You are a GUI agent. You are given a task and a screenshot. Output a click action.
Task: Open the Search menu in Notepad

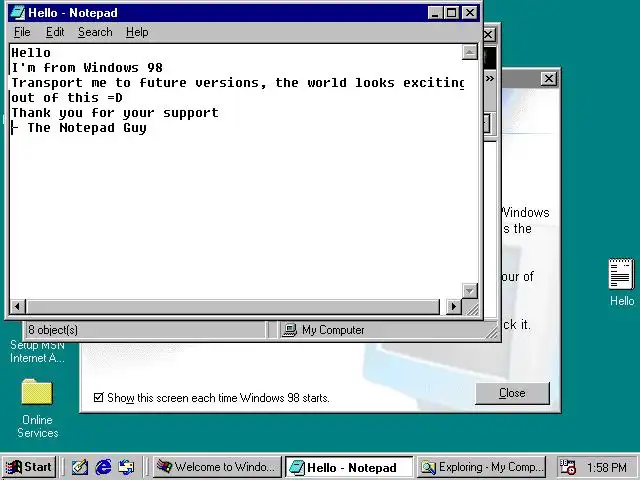pyautogui.click(x=95, y=32)
